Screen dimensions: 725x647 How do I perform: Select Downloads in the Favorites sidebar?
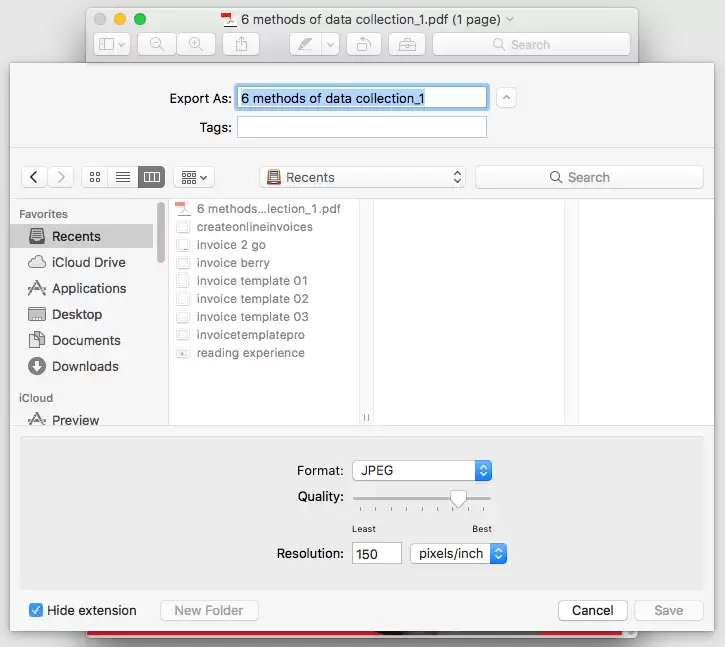tap(85, 366)
